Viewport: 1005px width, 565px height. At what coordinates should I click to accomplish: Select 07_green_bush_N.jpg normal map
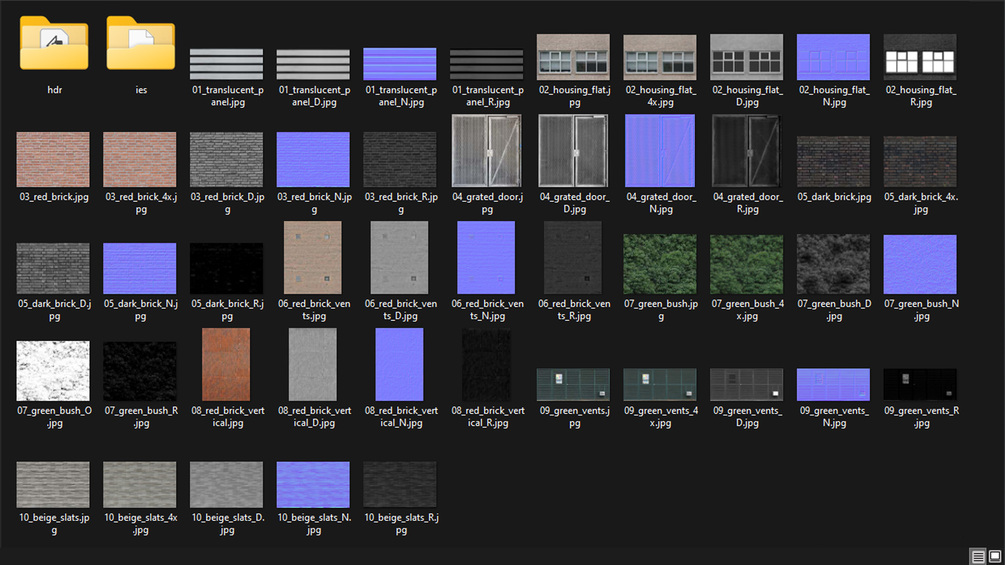[x=920, y=264]
